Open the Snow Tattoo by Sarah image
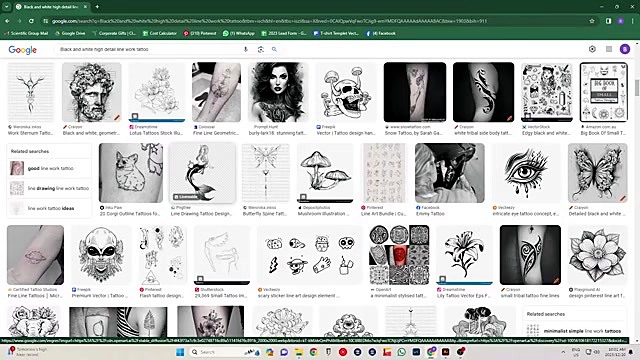The width and height of the screenshot is (640, 360). 415,92
